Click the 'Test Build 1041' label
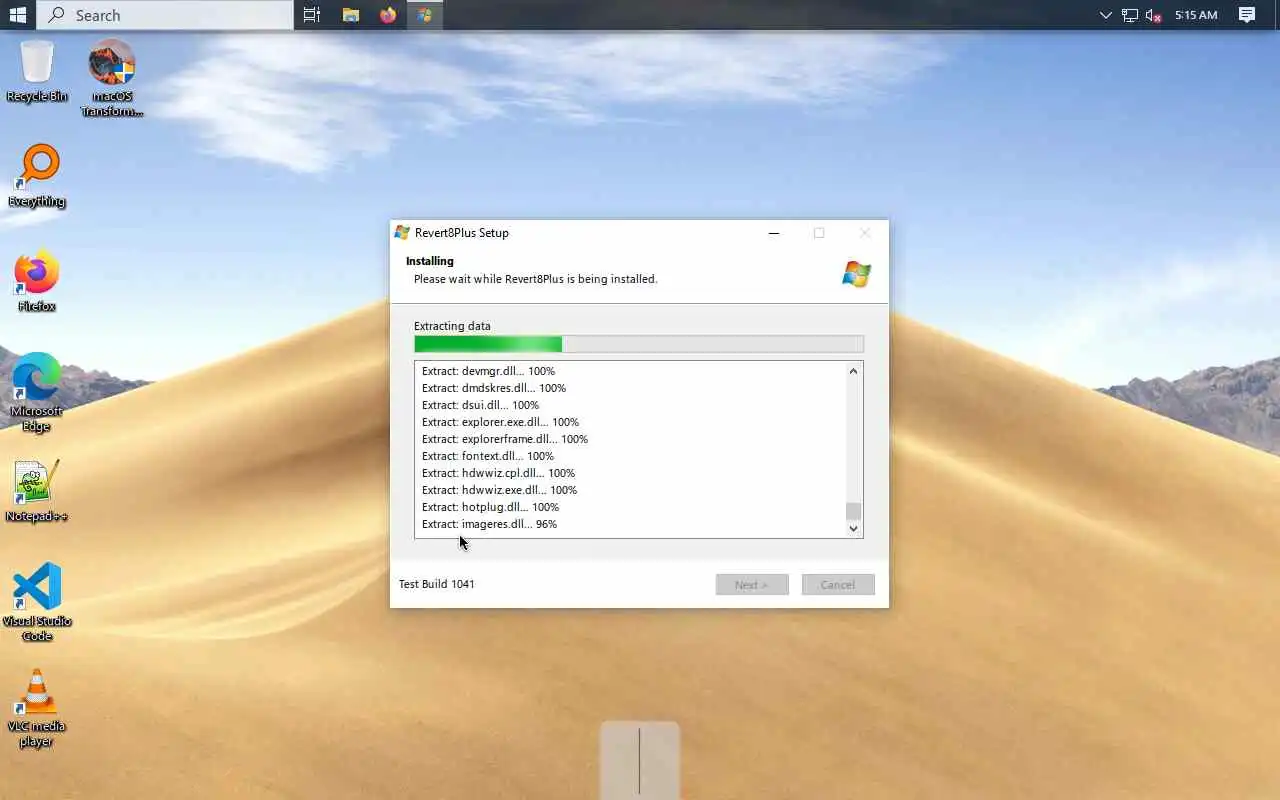This screenshot has height=800, width=1280. point(437,584)
